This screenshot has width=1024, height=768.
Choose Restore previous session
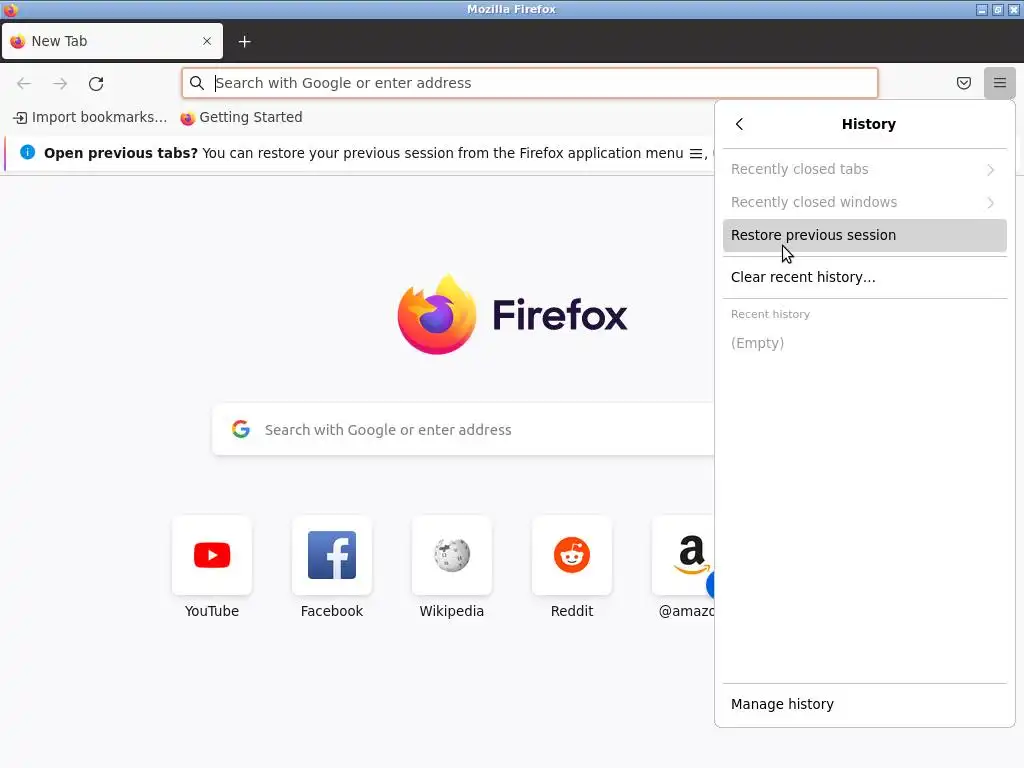864,235
